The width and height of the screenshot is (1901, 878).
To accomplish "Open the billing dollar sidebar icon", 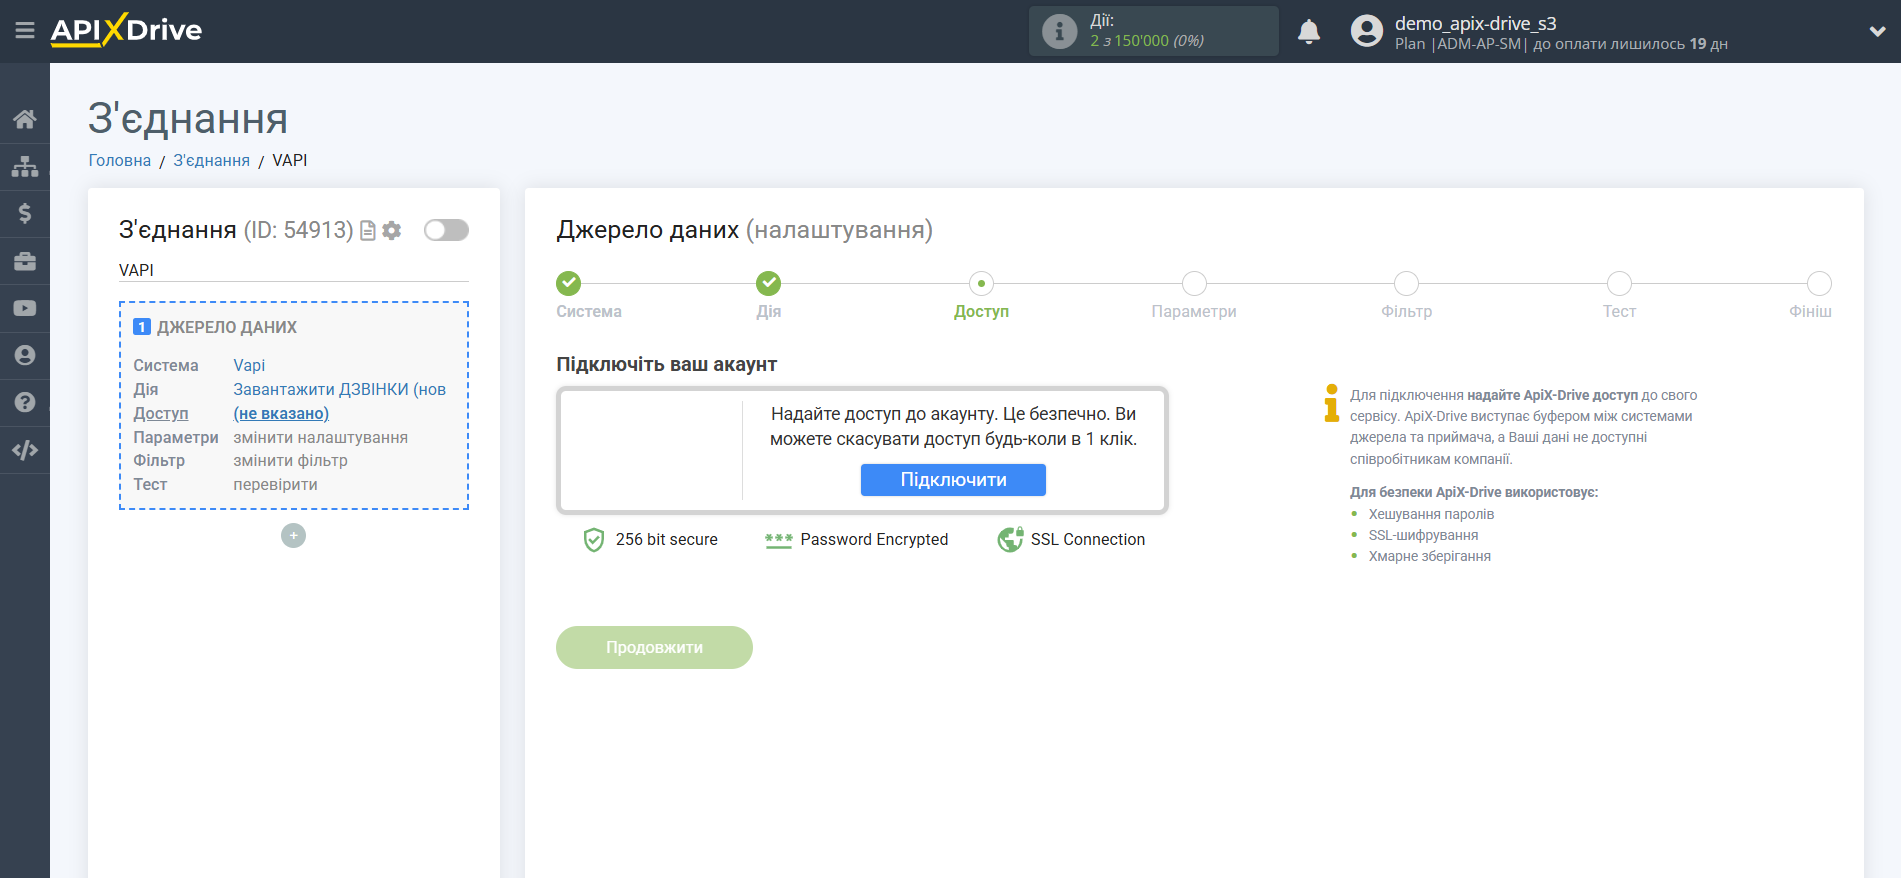I will tap(25, 213).
